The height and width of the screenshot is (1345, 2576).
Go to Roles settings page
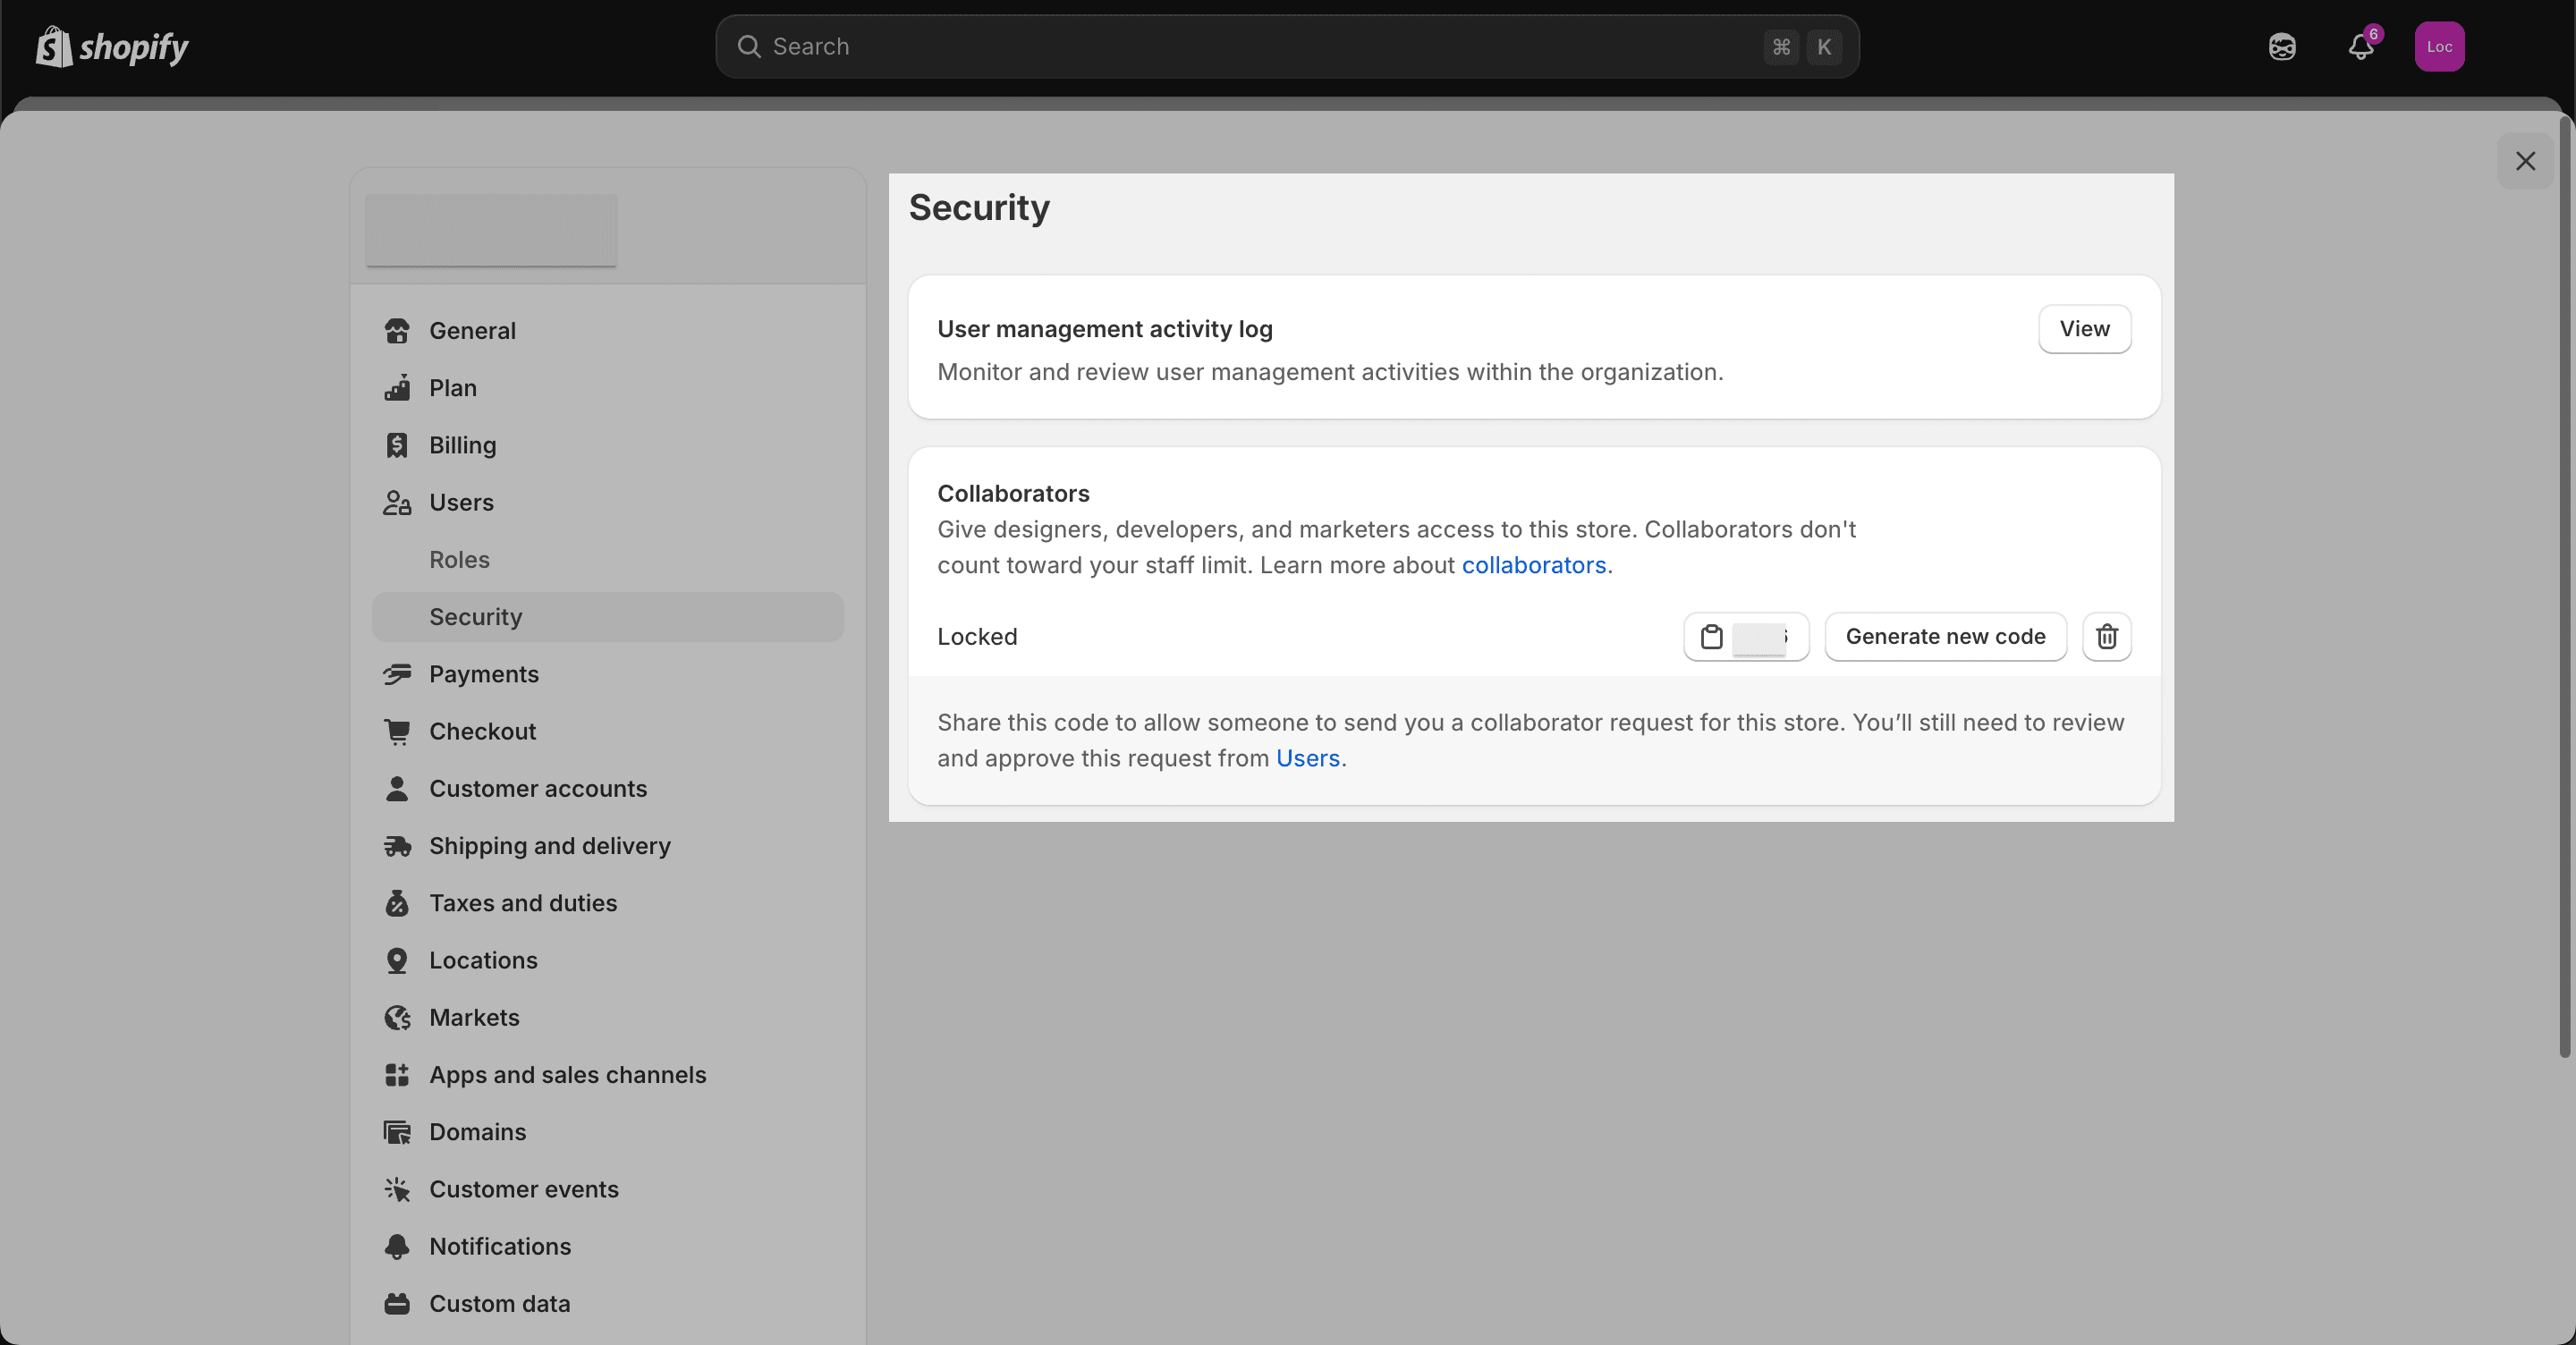[x=459, y=559]
